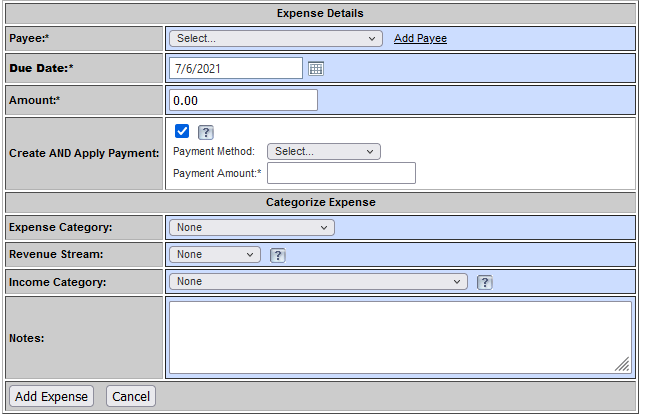Open the Expense Category dropdown
Viewport: 645px width, 416px height.
pyautogui.click(x=251, y=227)
